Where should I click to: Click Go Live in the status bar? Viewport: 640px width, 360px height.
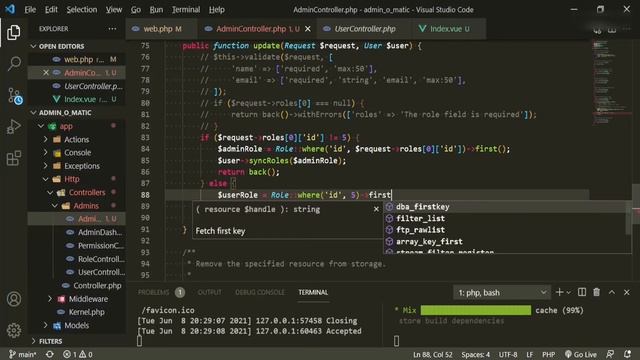581,354
